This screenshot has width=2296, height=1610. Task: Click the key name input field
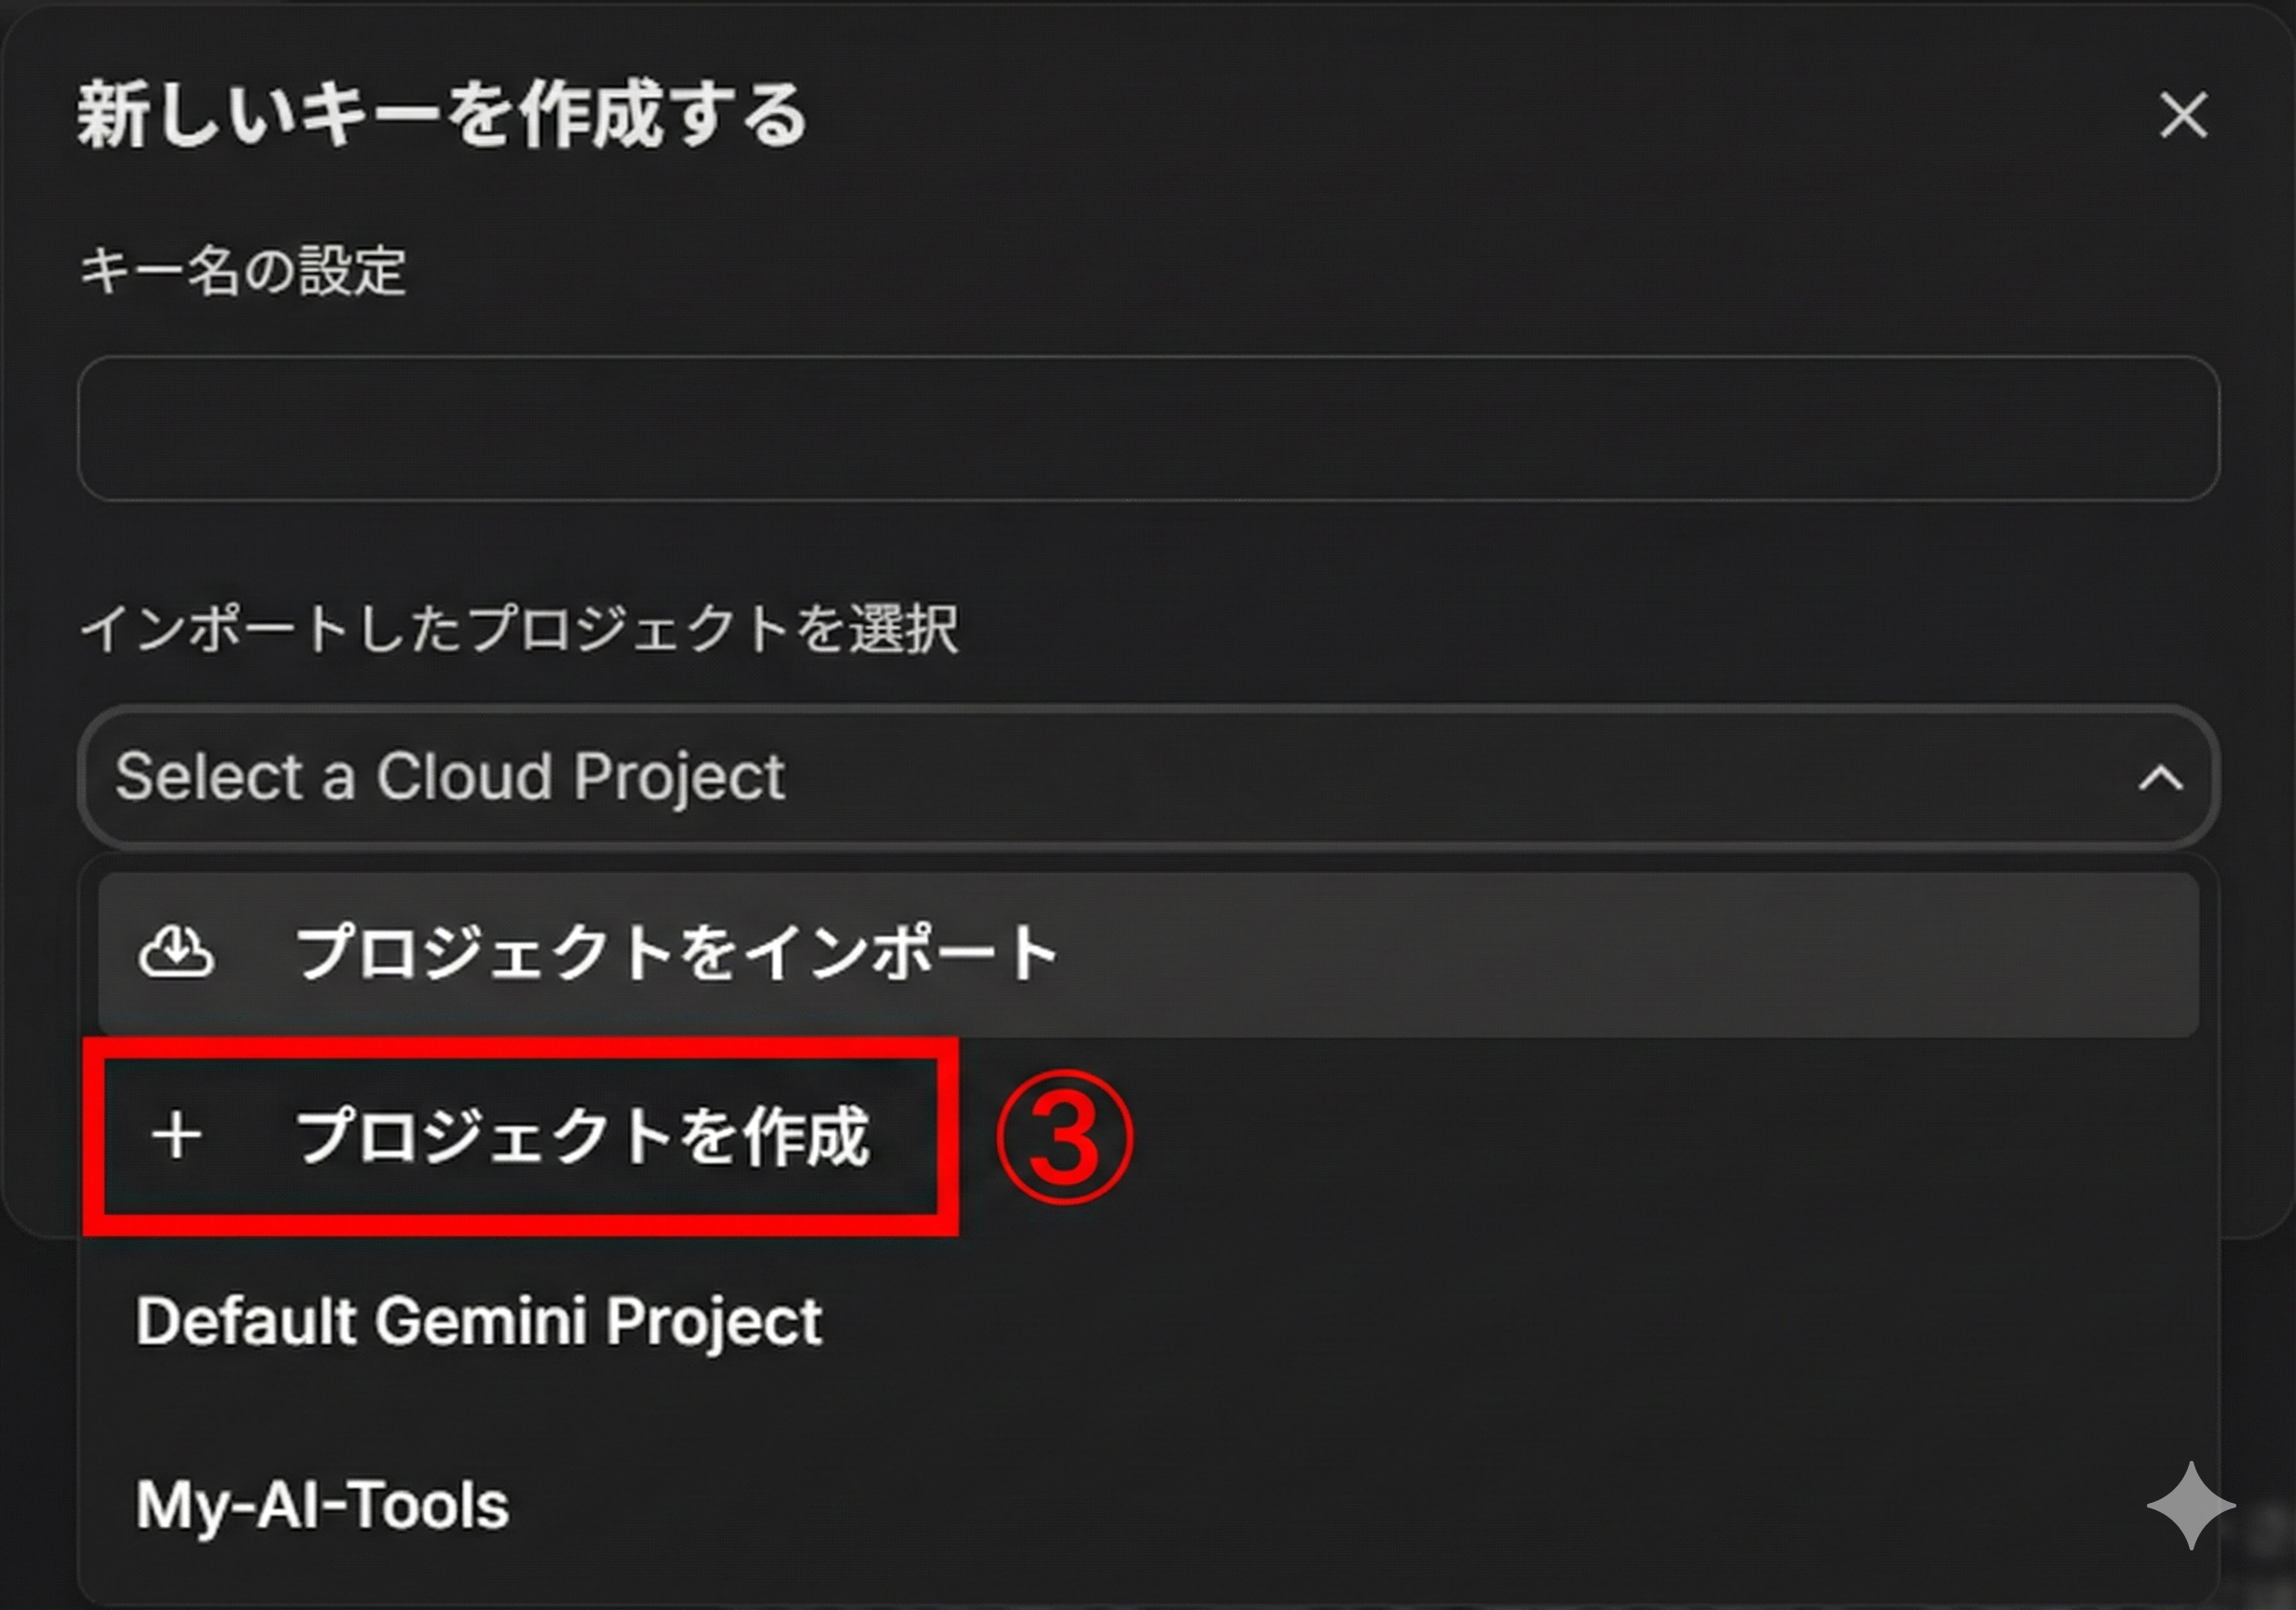(x=1147, y=428)
